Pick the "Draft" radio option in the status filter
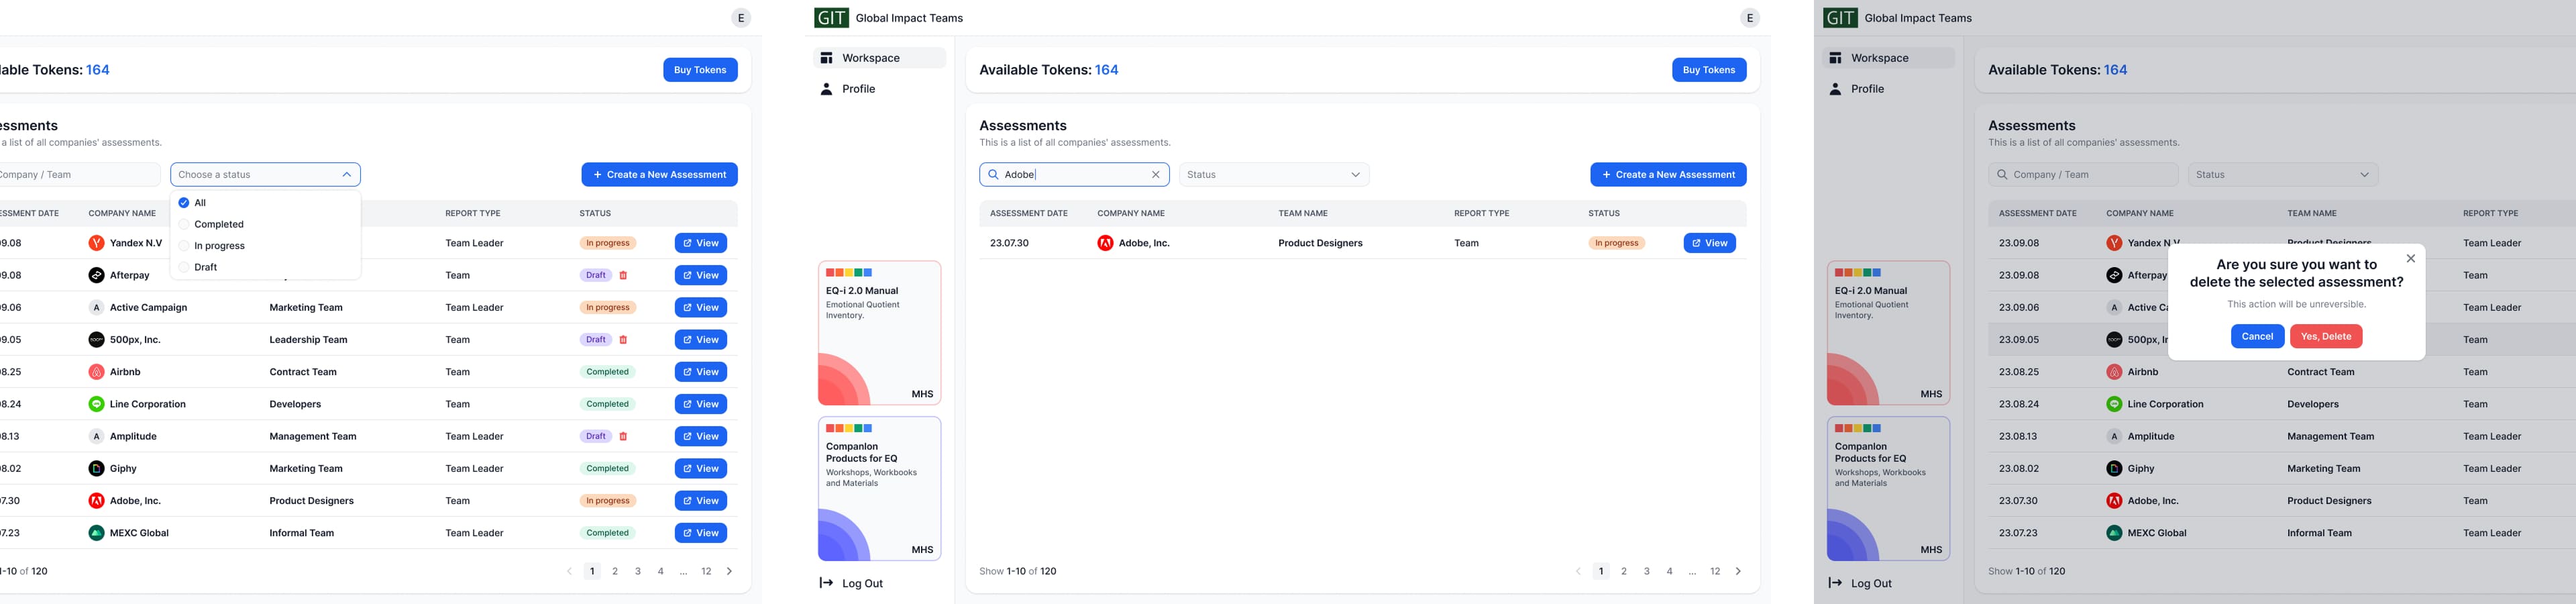The height and width of the screenshot is (604, 2576). pyautogui.click(x=184, y=268)
